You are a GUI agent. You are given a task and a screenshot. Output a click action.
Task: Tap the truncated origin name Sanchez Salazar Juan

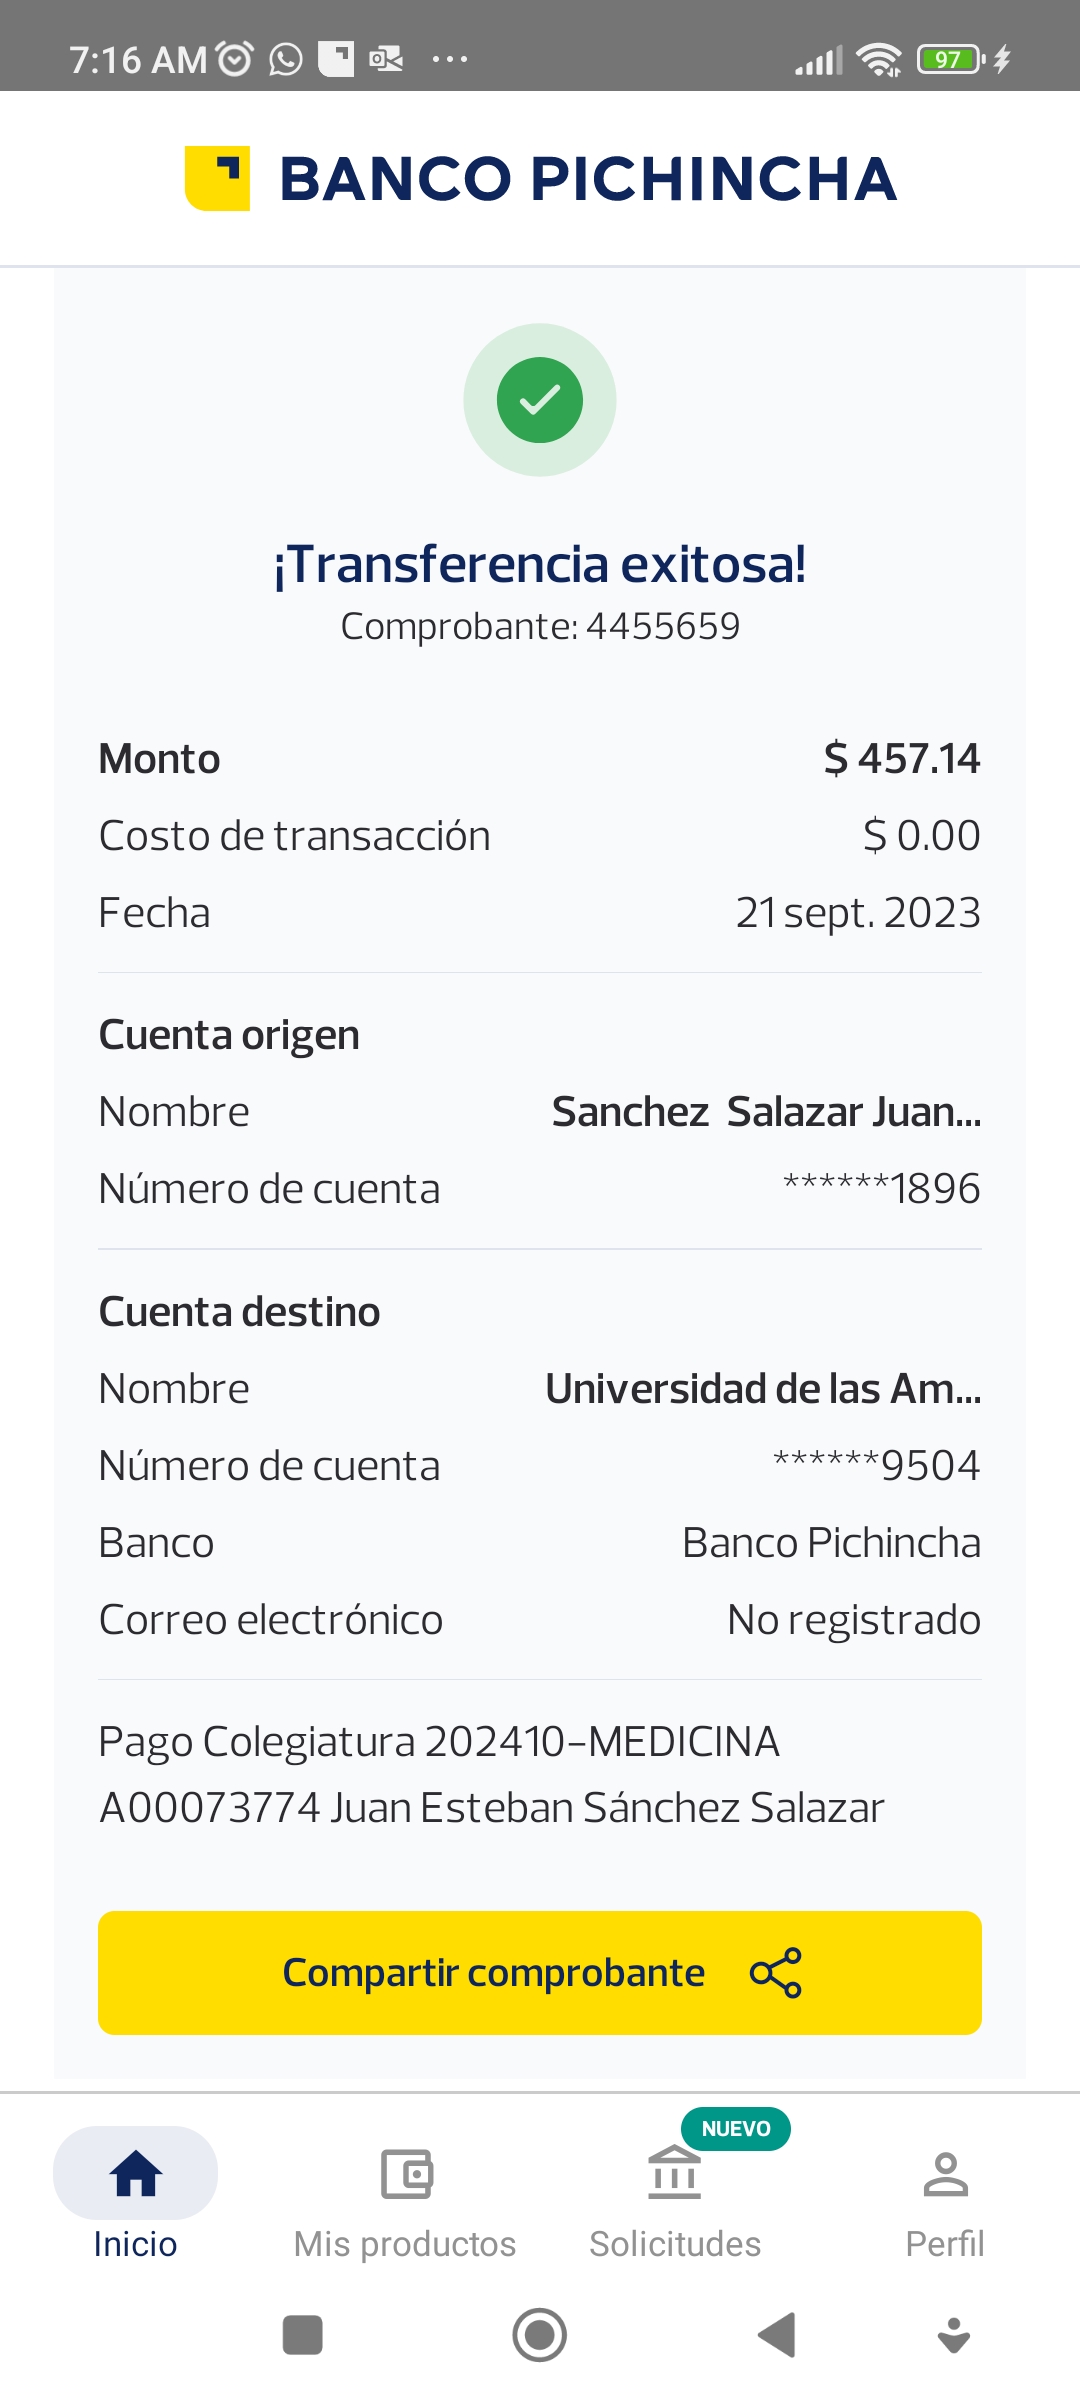766,1112
